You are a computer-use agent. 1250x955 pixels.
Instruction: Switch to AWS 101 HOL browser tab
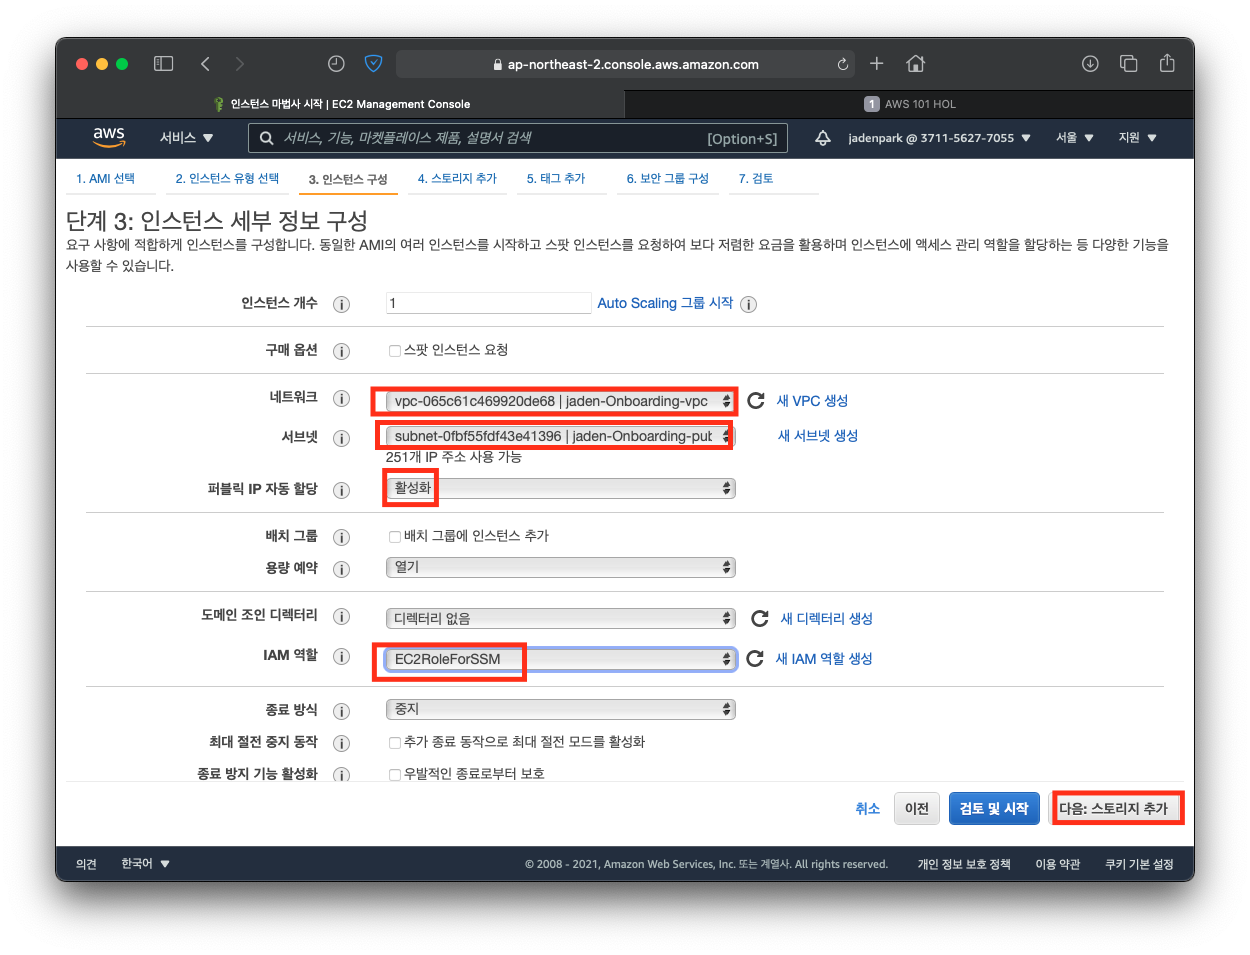pyautogui.click(x=909, y=104)
